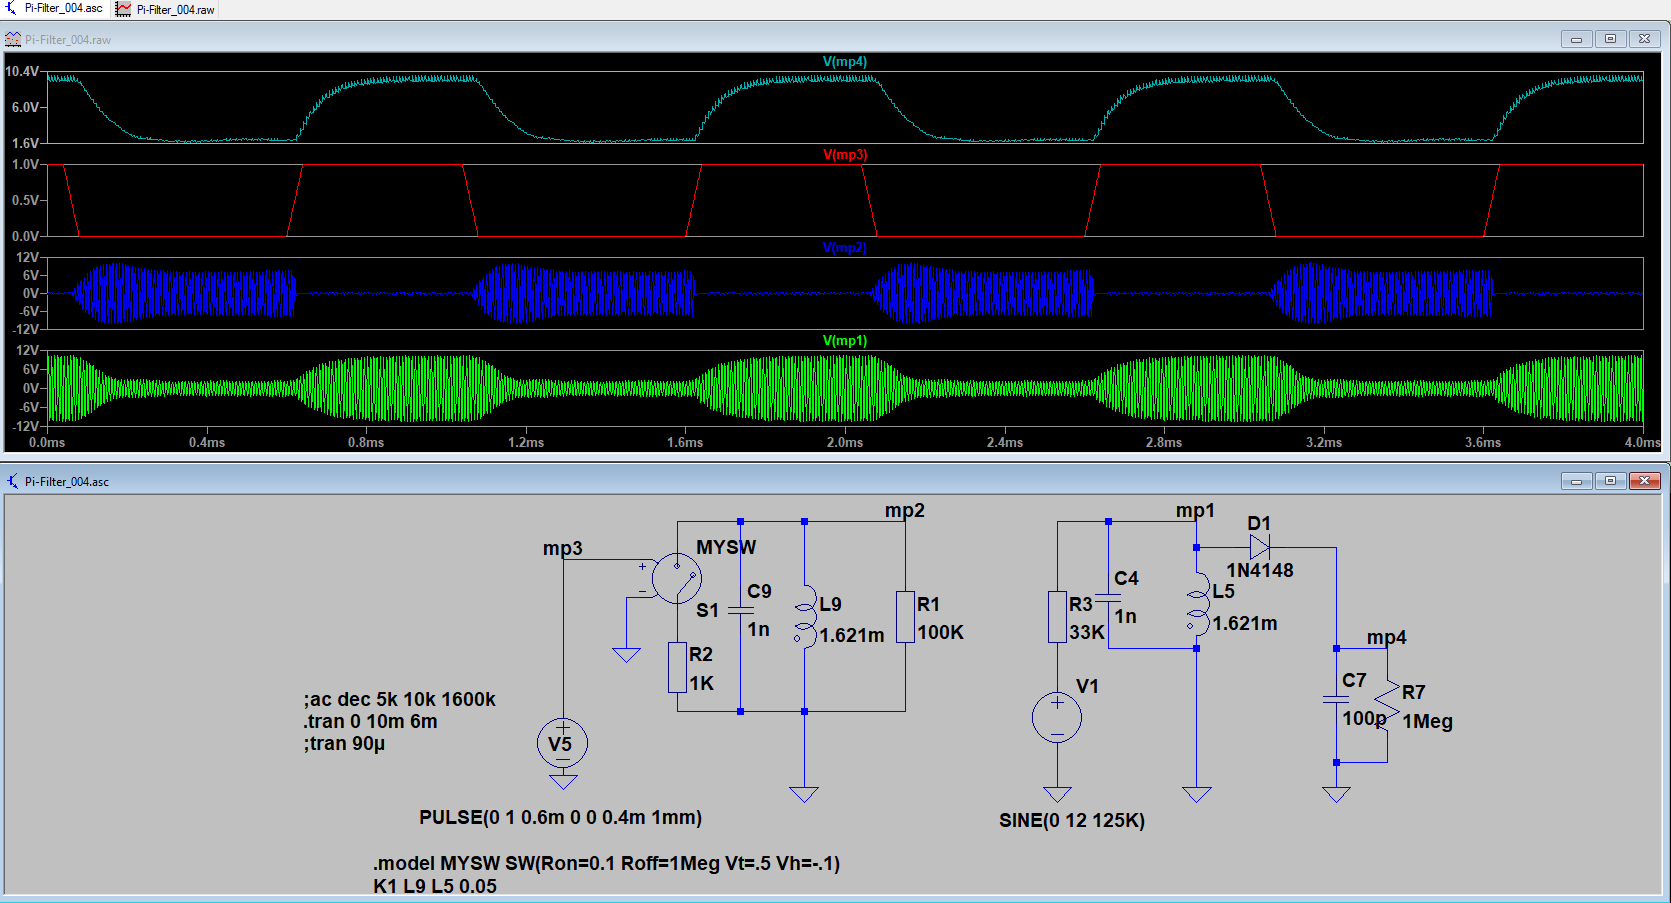Select the R7 resistor symbol

click(1387, 706)
